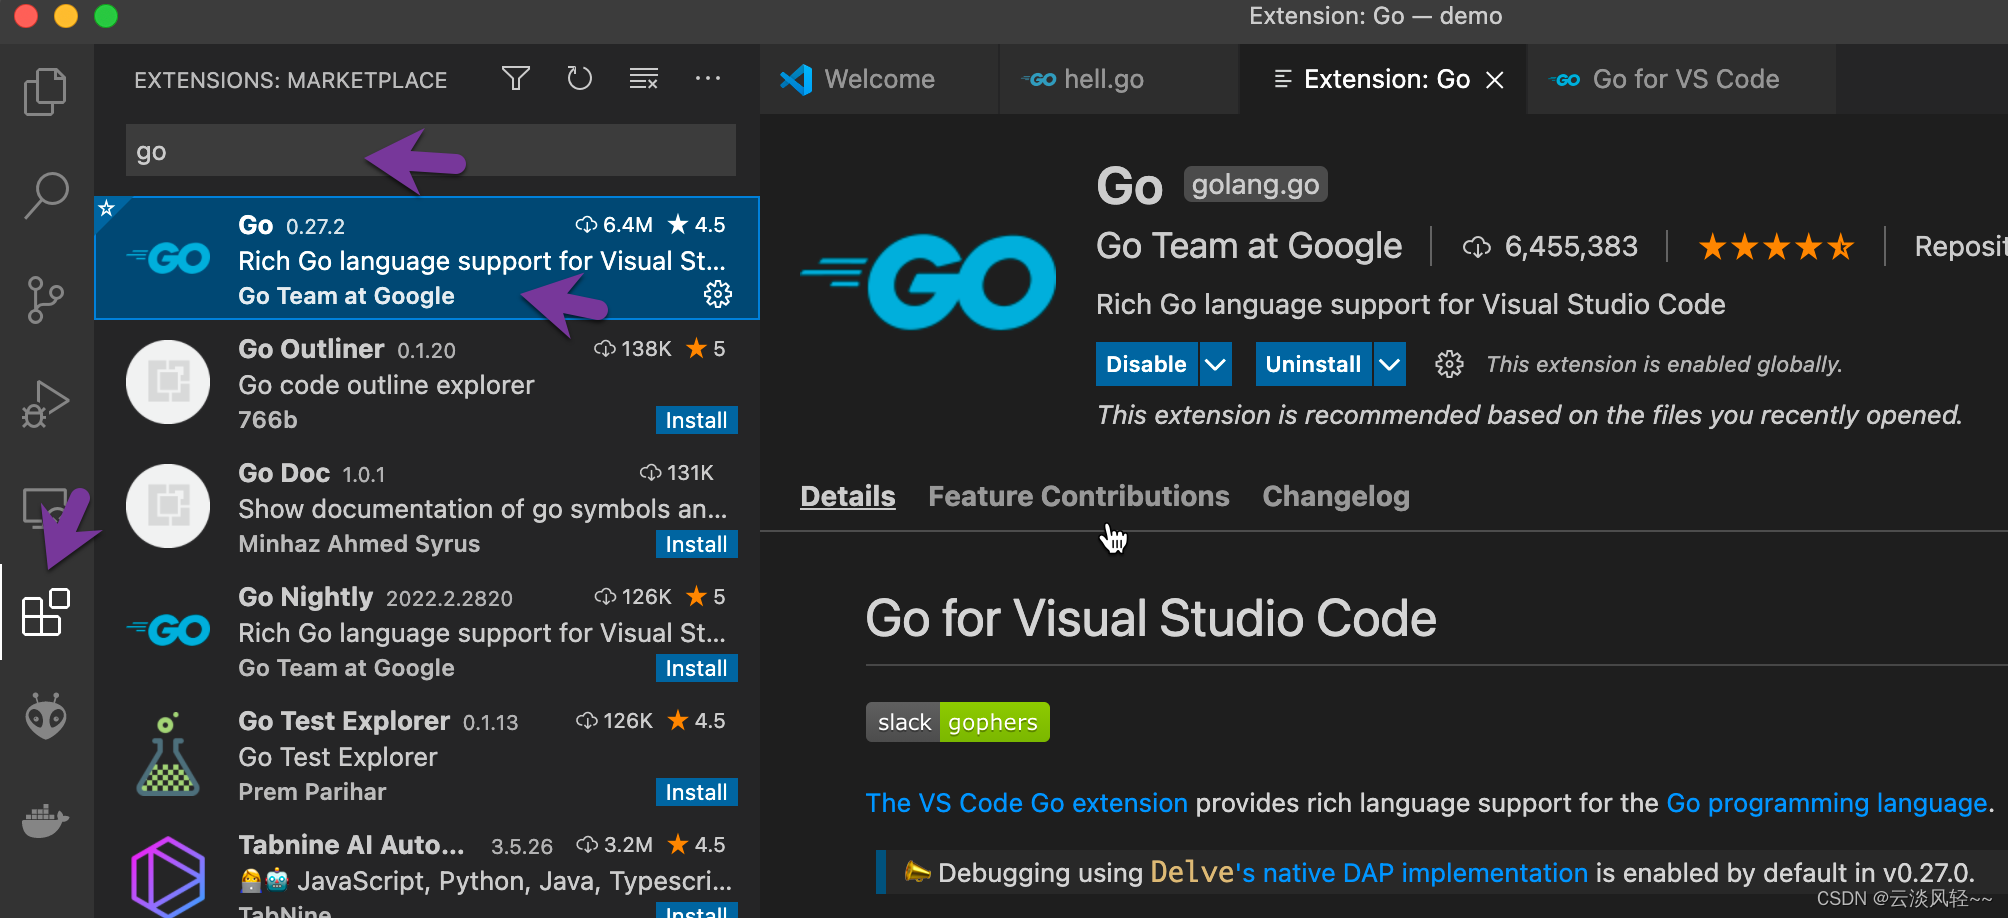Click the macOS green zoom button

click(x=105, y=16)
